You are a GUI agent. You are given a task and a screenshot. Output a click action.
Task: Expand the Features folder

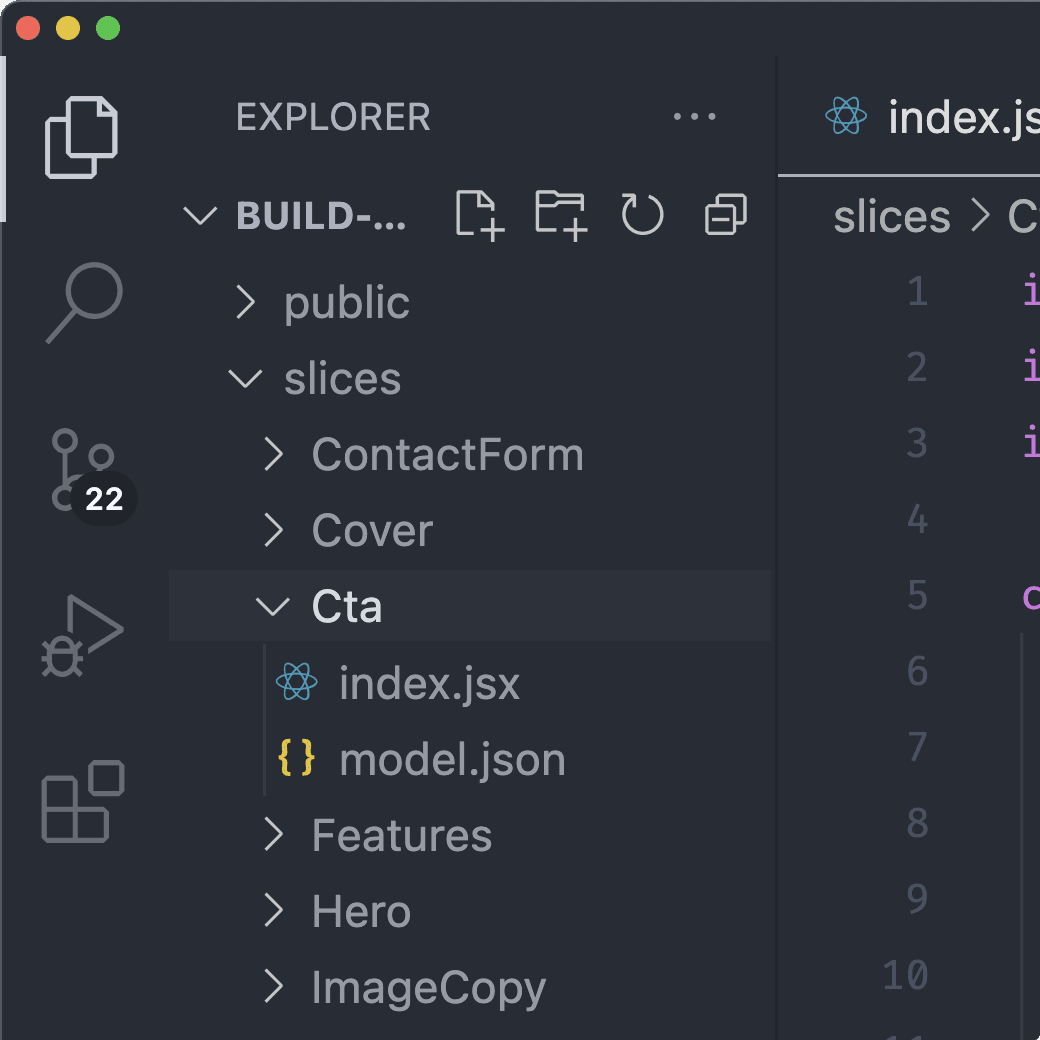pos(273,834)
